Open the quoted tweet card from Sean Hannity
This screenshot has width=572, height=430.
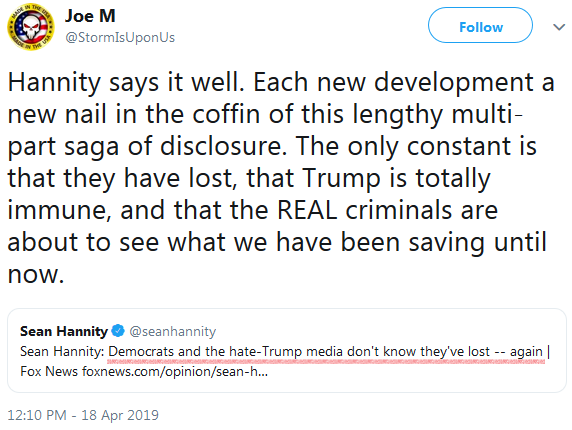287,350
